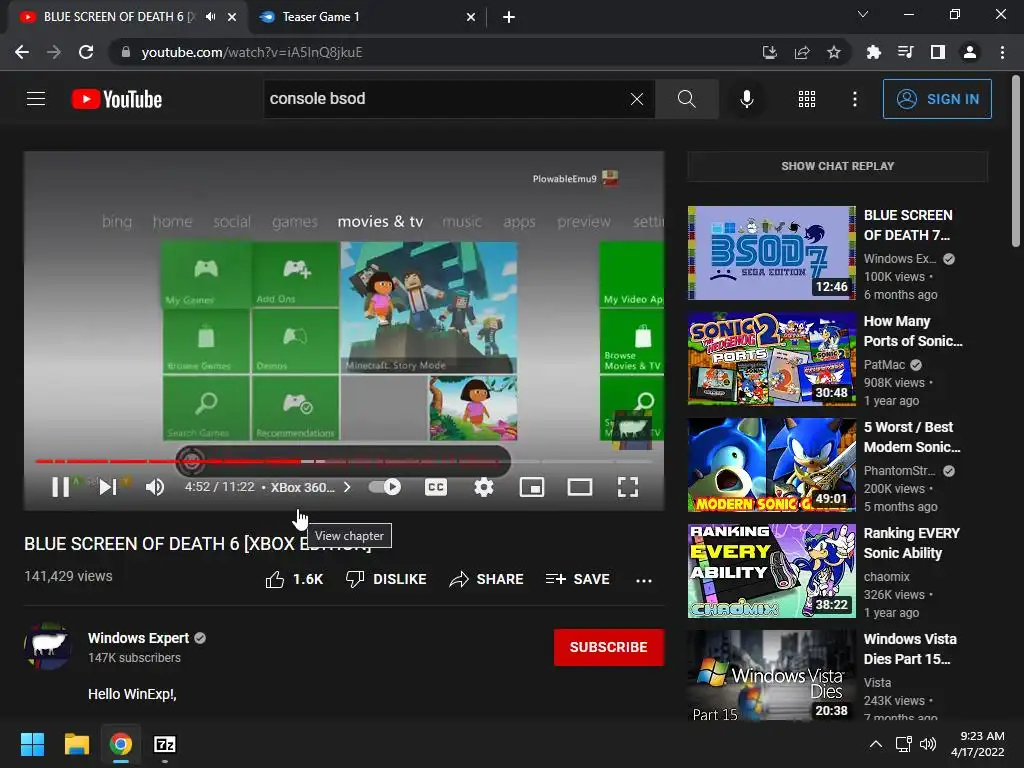Screen dimensions: 1024x768
Task: Mute the tab's audio icon
Action: pyautogui.click(x=210, y=17)
